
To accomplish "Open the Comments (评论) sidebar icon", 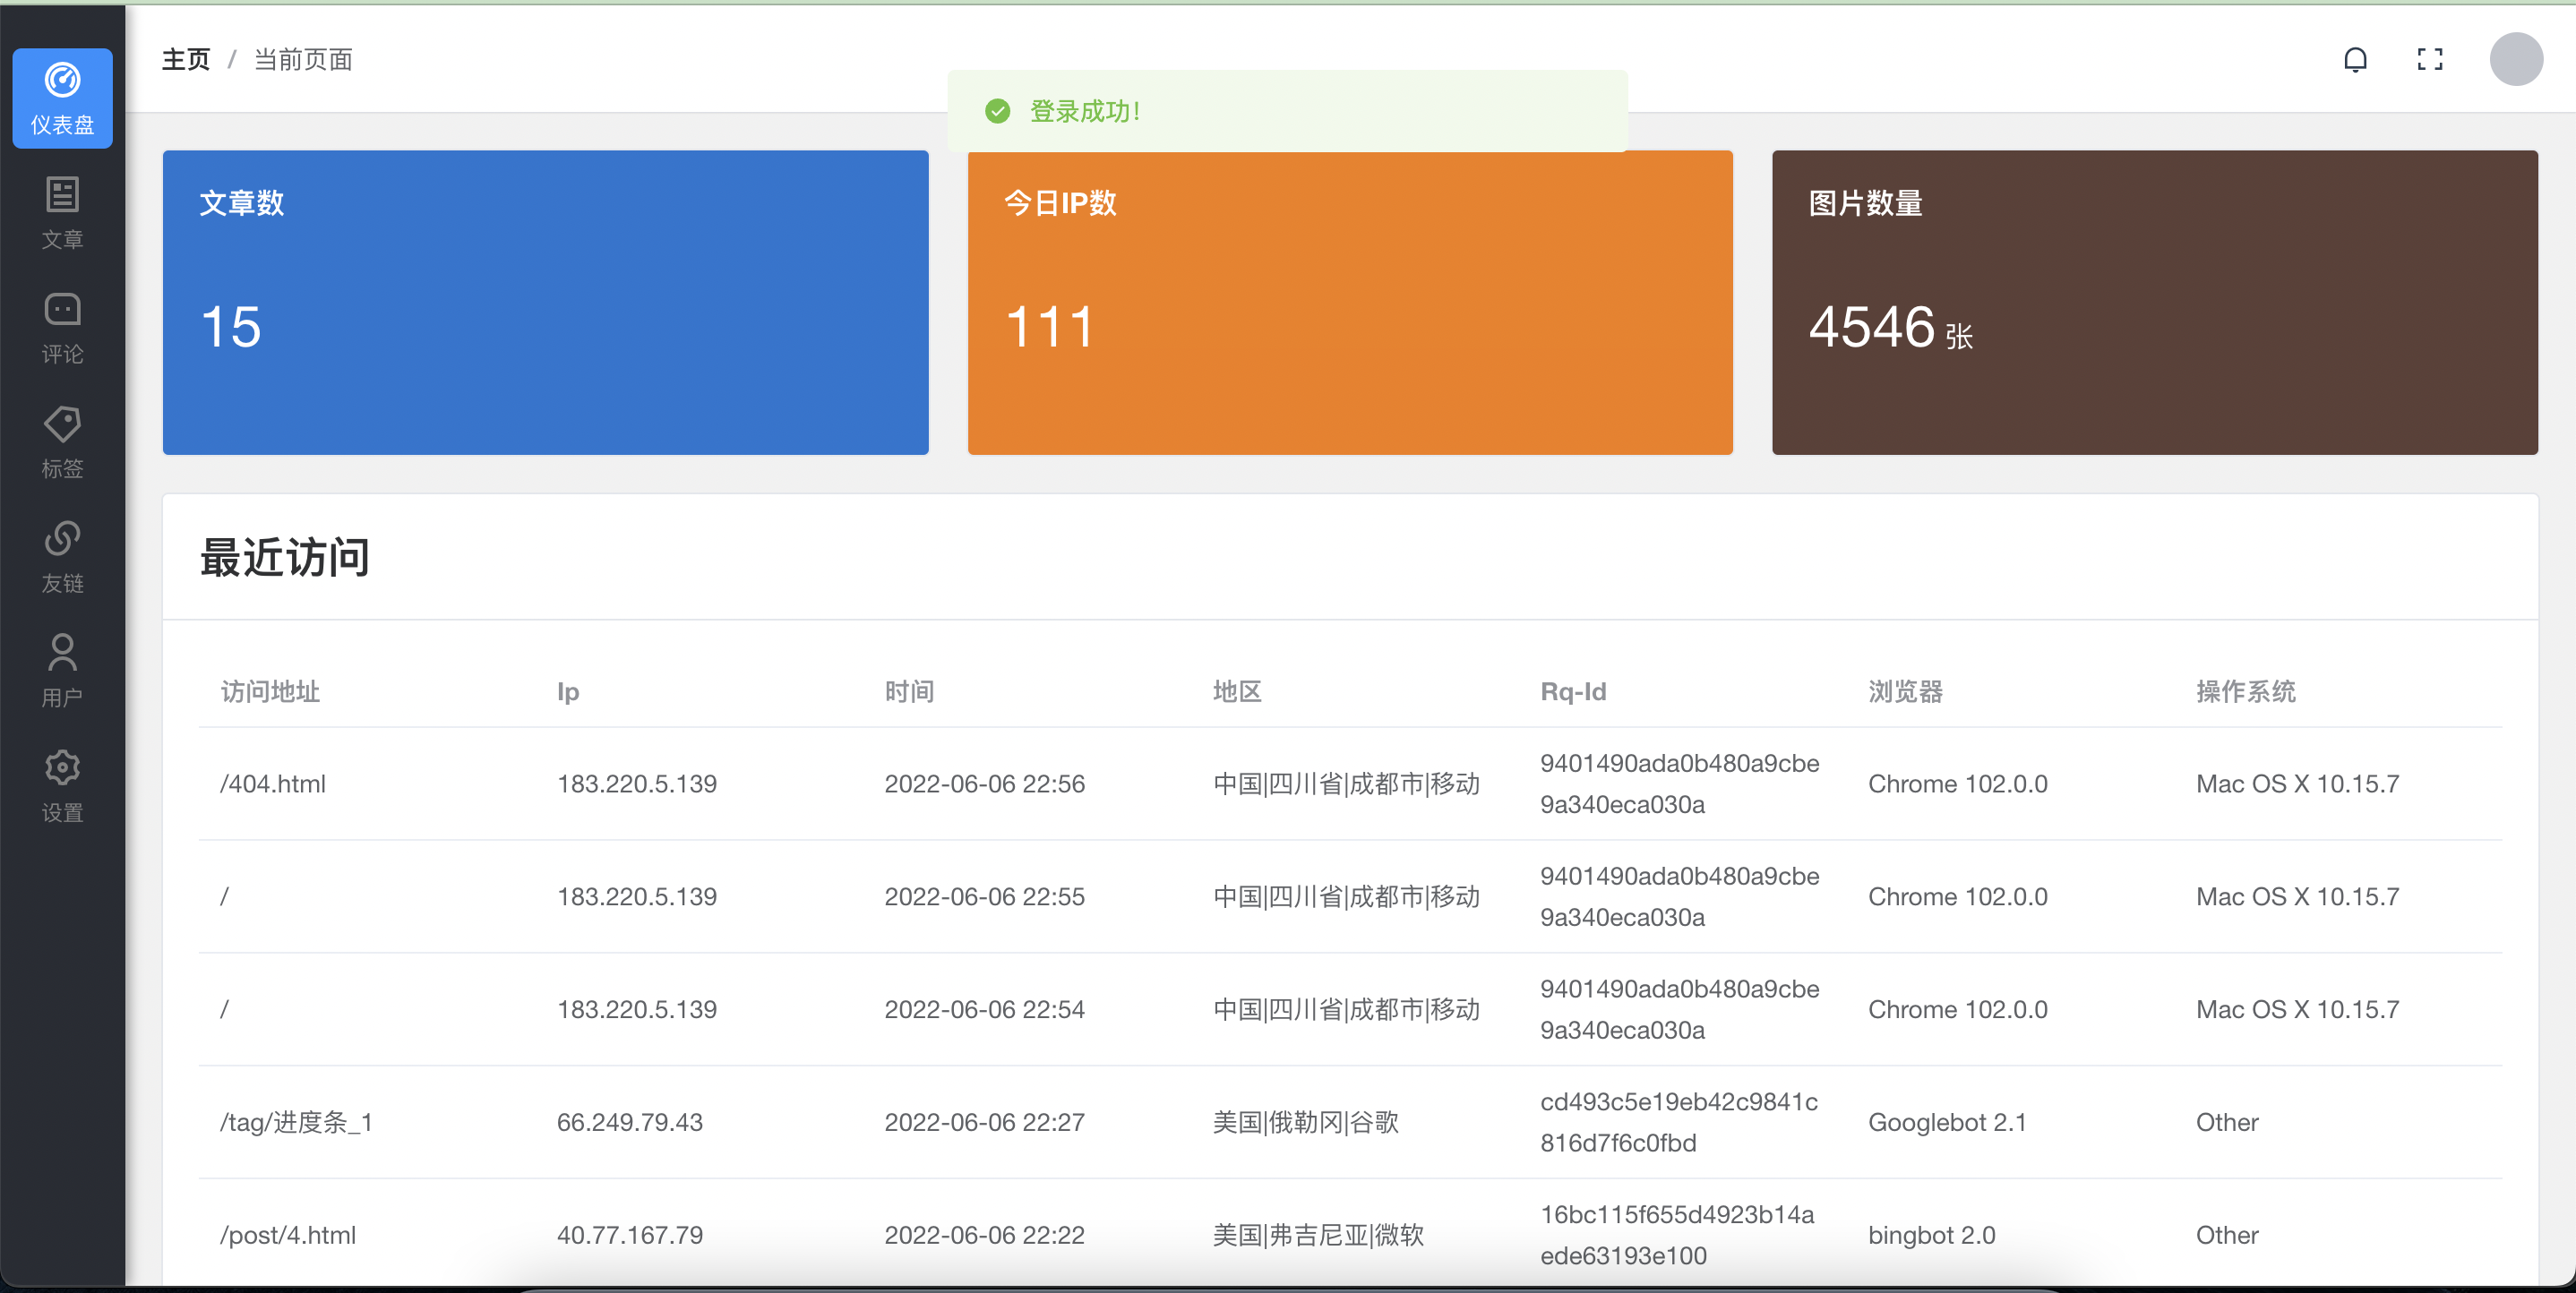I will click(x=62, y=327).
